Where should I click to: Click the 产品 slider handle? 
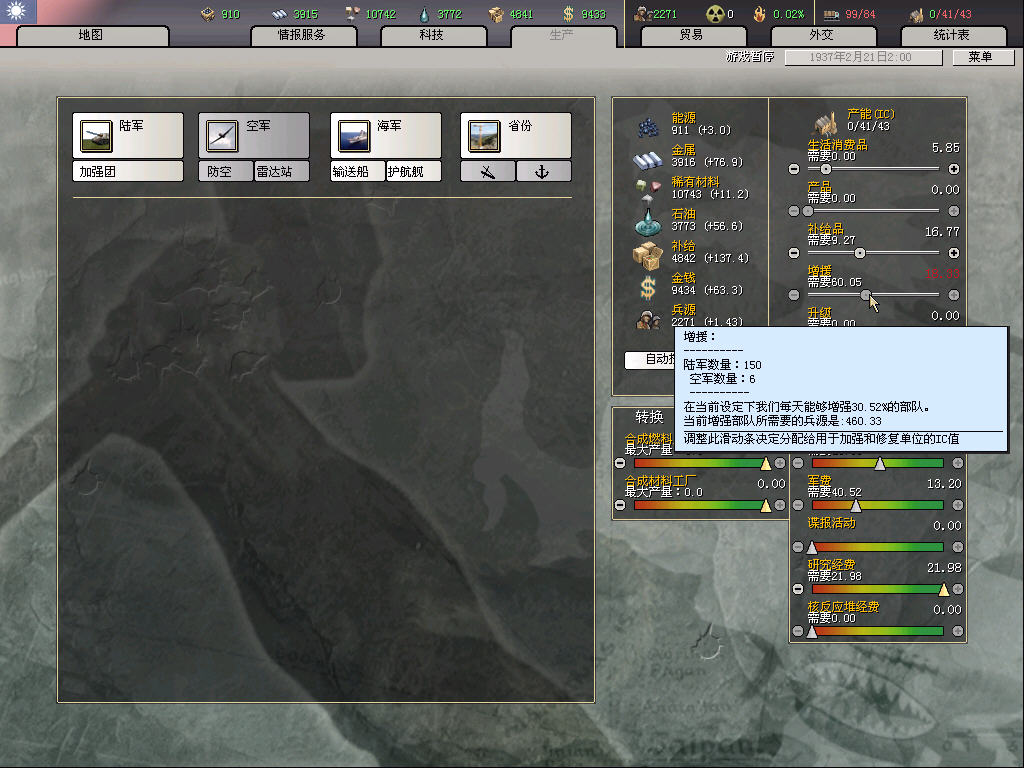(808, 211)
